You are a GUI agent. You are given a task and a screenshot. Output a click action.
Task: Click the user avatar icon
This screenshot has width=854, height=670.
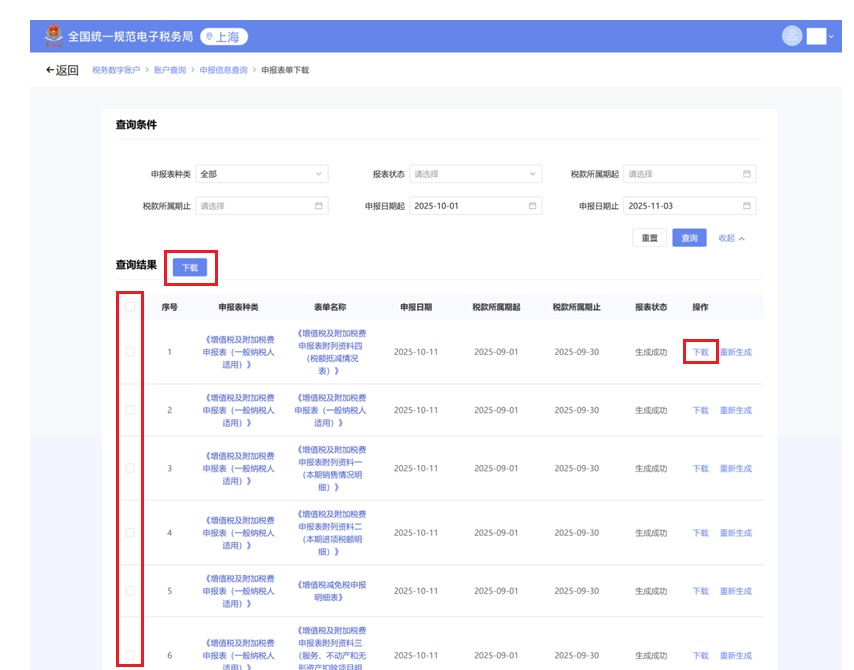point(792,36)
